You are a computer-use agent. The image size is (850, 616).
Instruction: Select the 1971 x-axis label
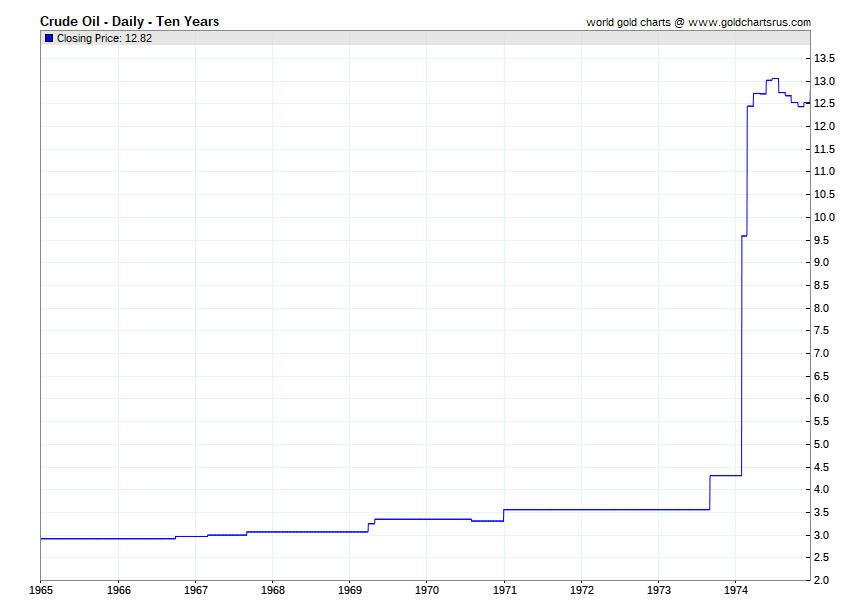(x=504, y=590)
